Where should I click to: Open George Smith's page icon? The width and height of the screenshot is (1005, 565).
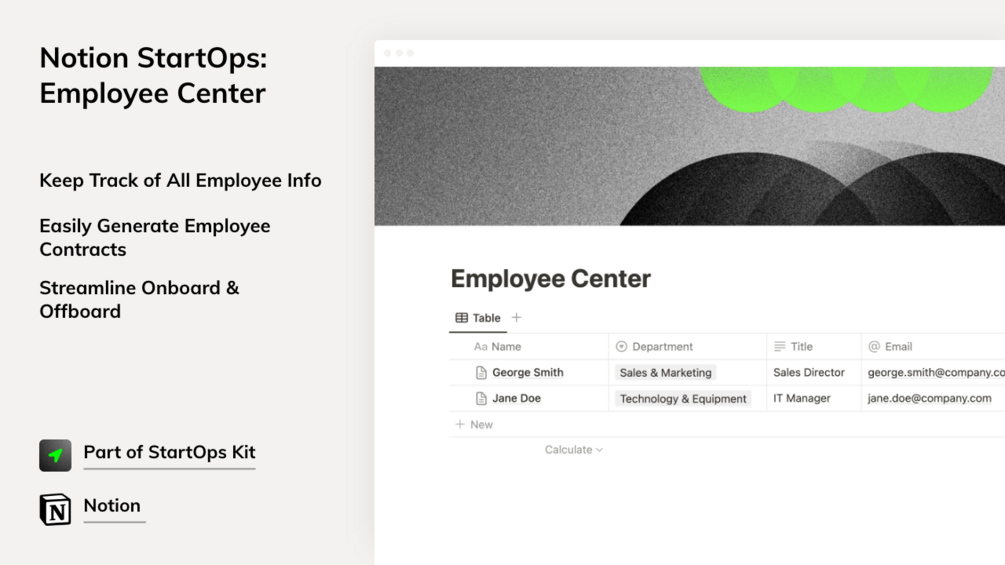pos(481,373)
